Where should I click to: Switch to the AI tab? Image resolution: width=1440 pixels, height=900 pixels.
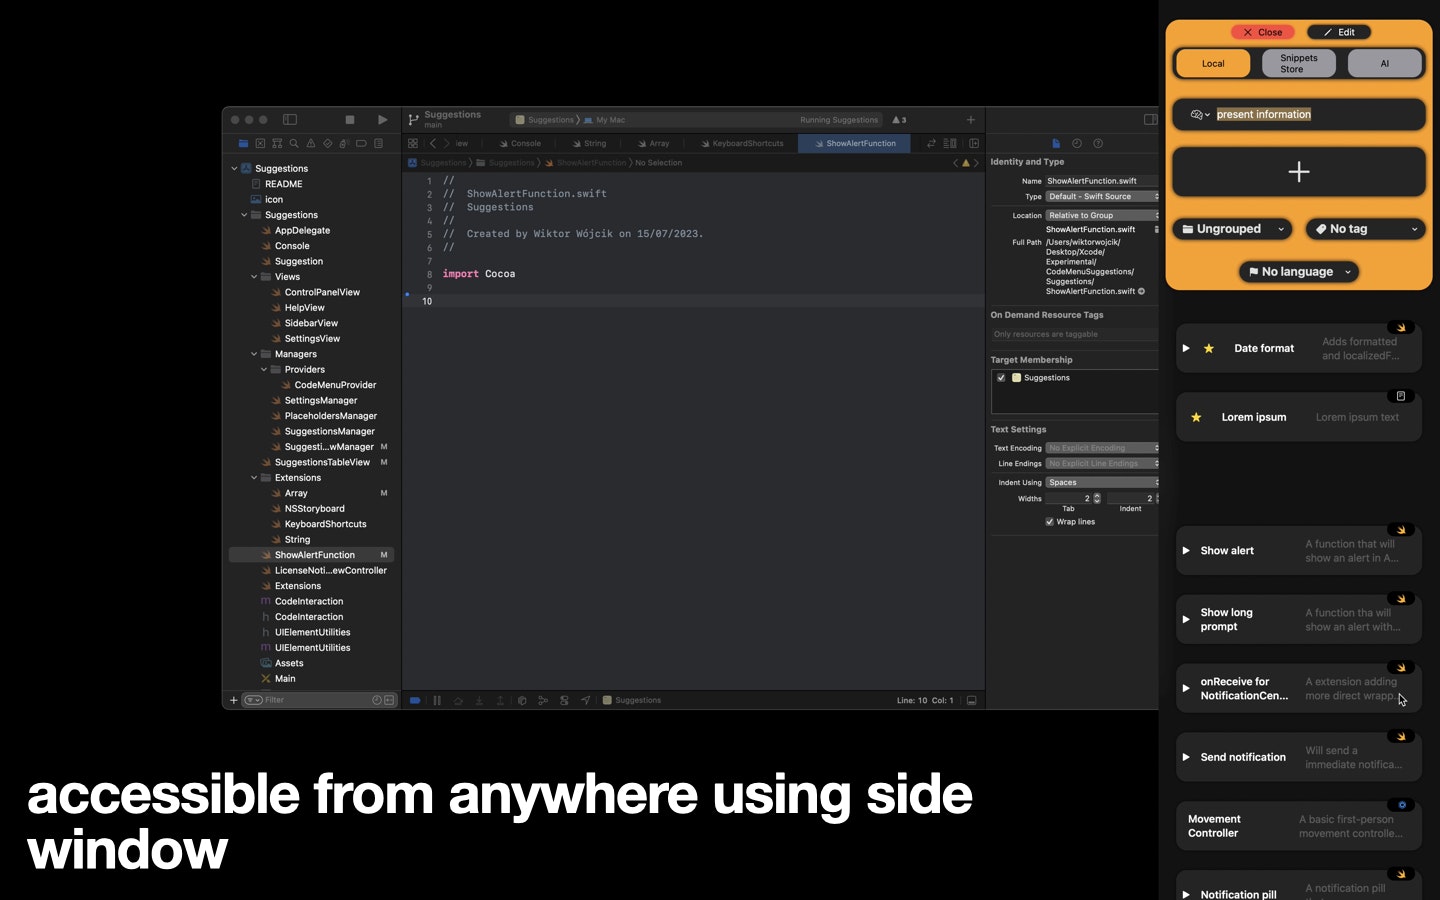[1385, 64]
